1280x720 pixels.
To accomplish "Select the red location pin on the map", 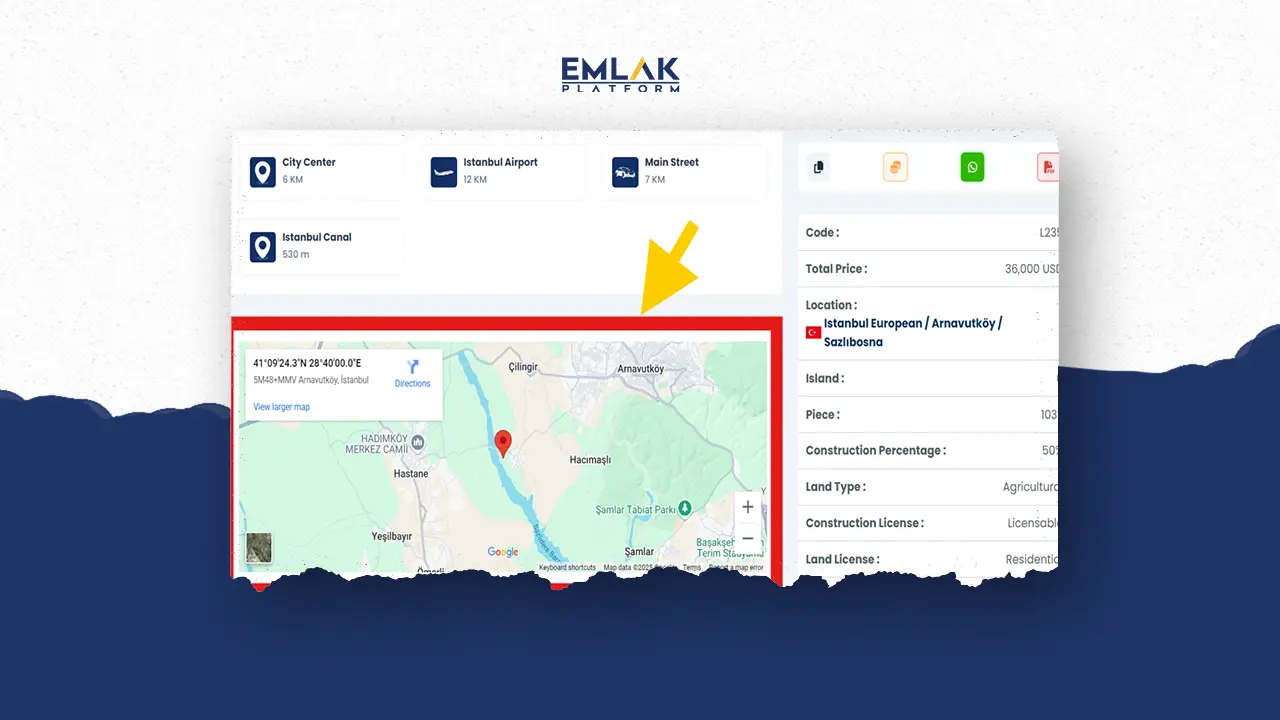I will [x=504, y=443].
